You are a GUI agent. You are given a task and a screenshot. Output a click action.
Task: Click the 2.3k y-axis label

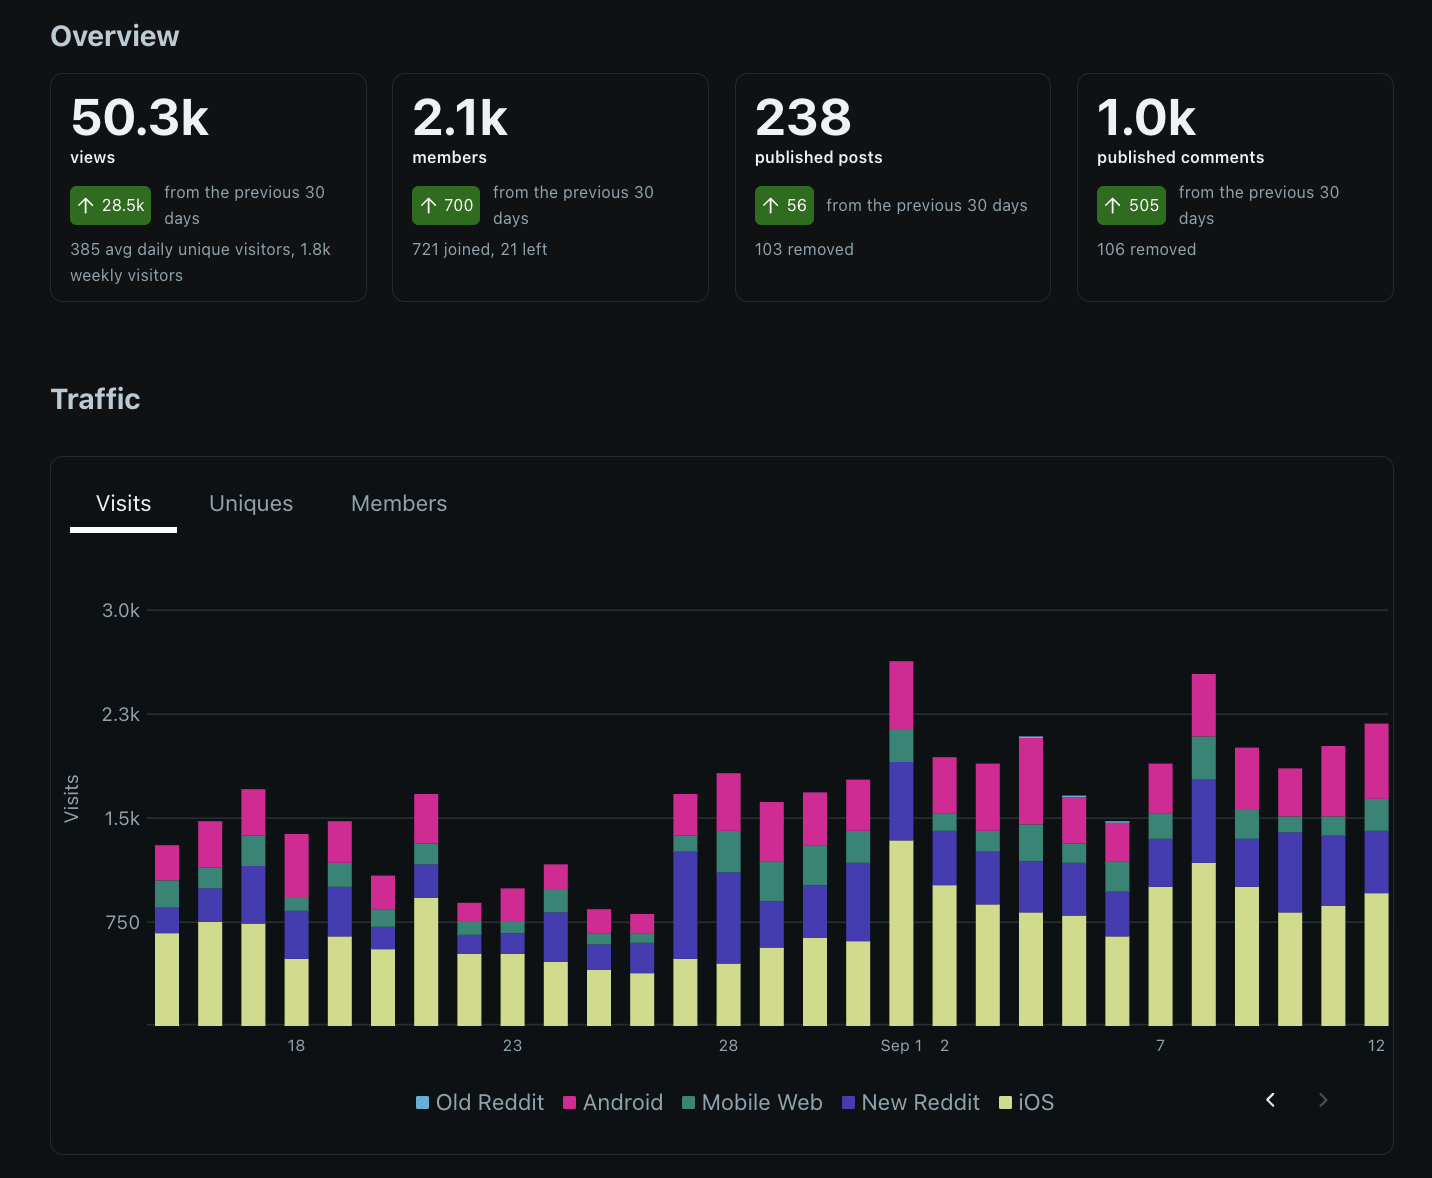[121, 714]
